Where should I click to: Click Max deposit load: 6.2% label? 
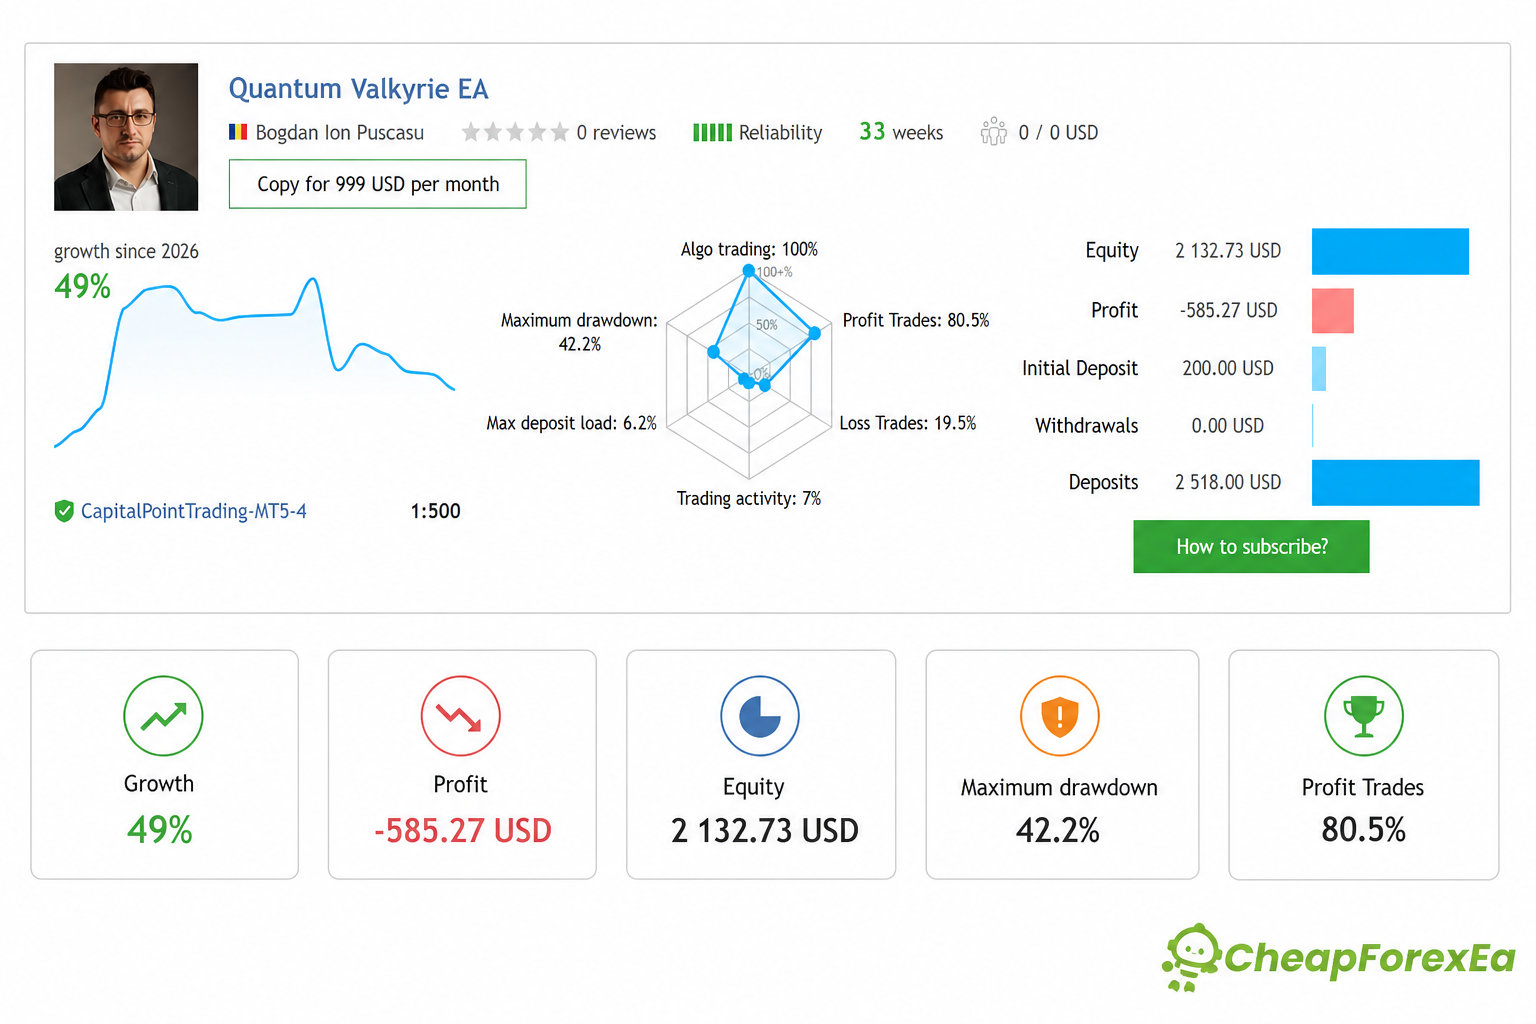[x=571, y=423]
